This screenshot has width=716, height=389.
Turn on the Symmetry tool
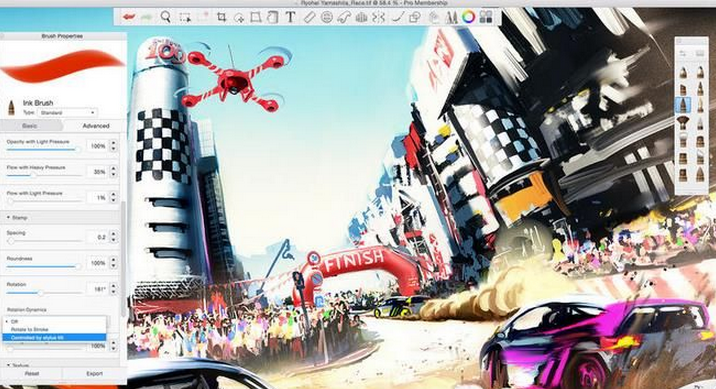[378, 17]
